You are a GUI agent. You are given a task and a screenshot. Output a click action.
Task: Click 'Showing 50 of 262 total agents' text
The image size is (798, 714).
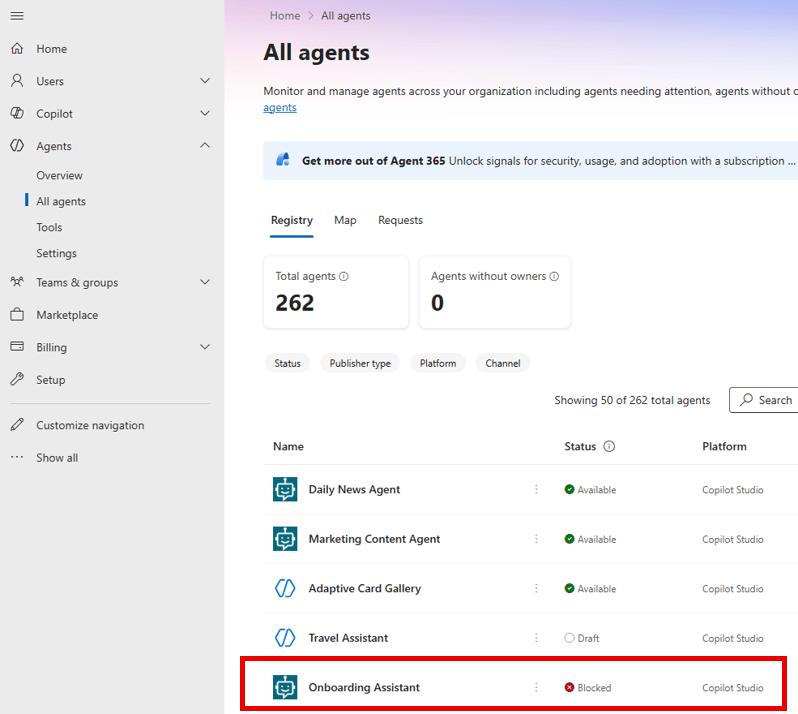tap(632, 400)
